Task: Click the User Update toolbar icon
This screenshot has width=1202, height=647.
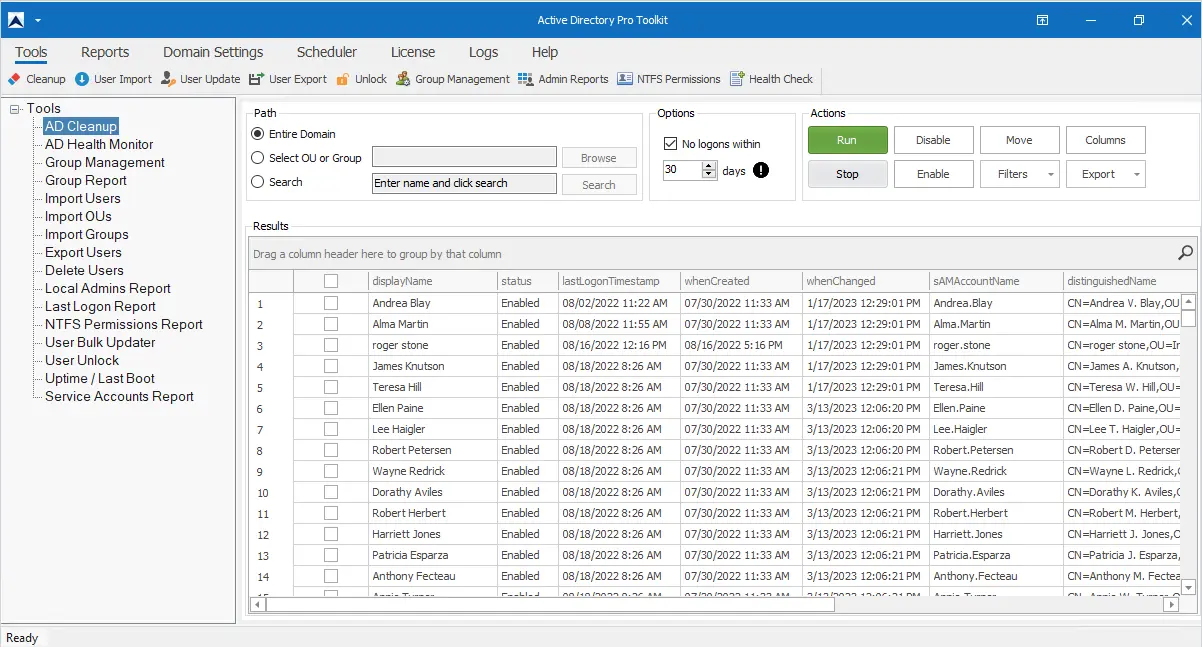Action: tap(168, 79)
